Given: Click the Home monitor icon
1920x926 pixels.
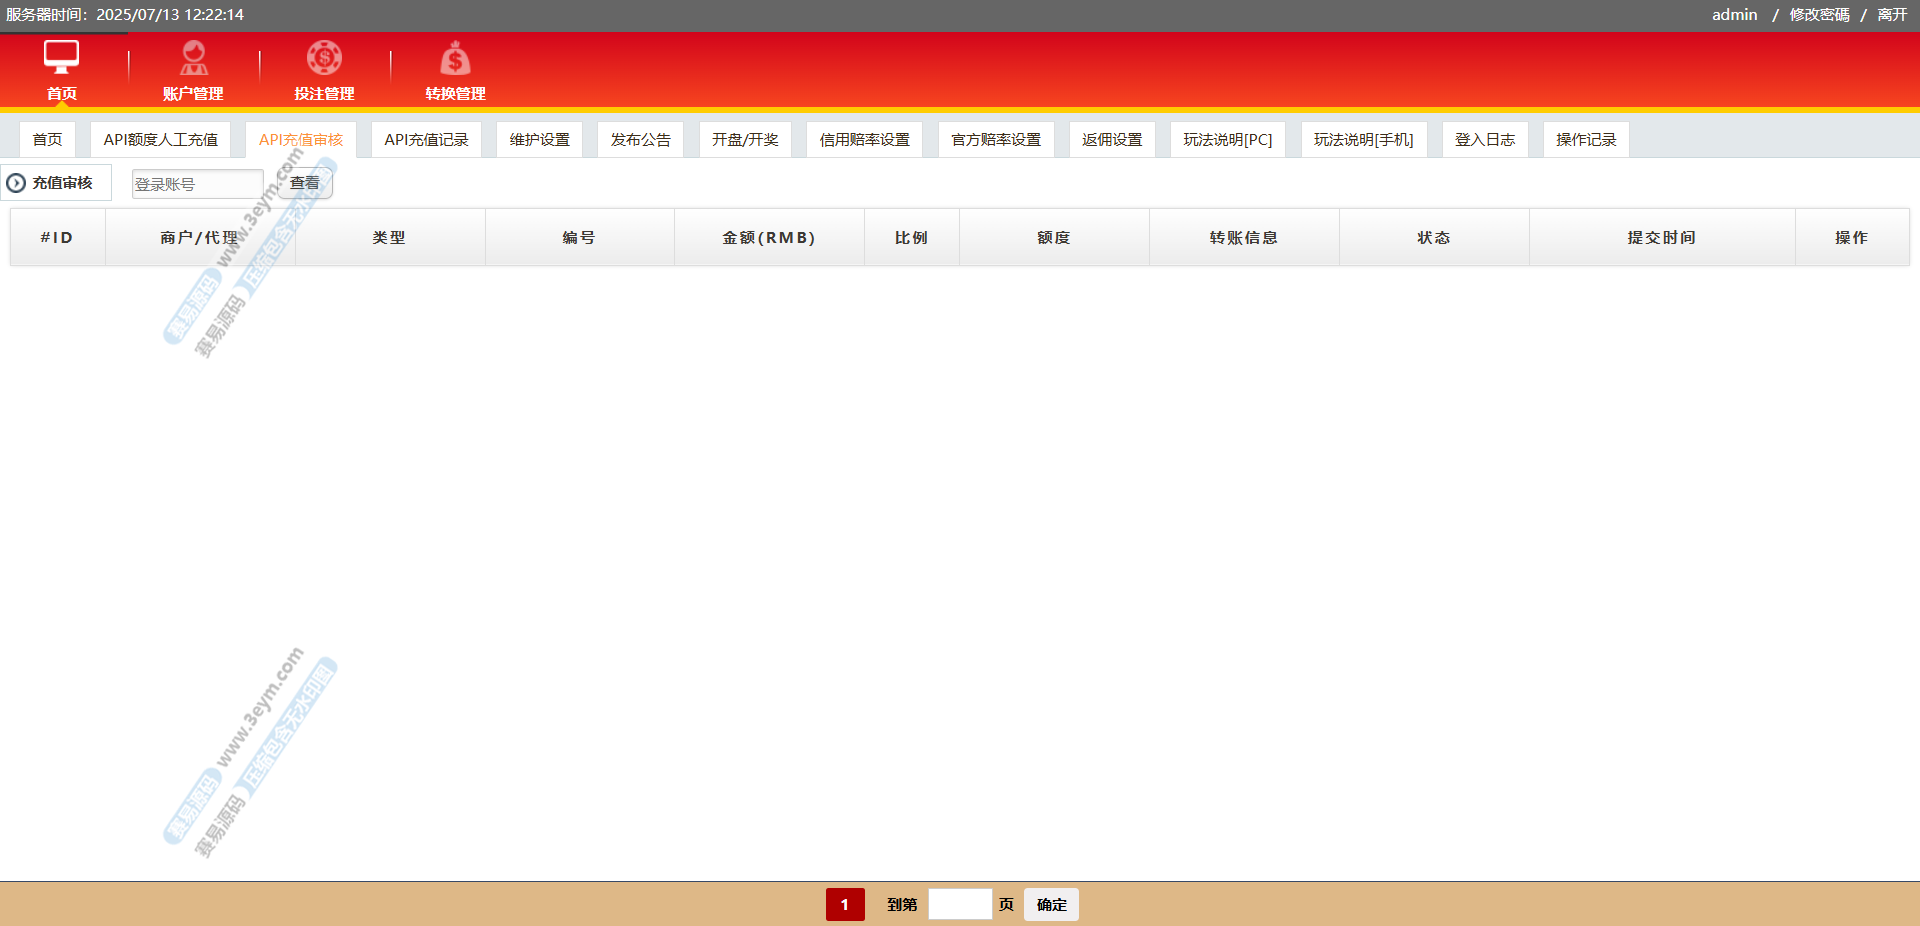Looking at the screenshot, I should coord(61,58).
